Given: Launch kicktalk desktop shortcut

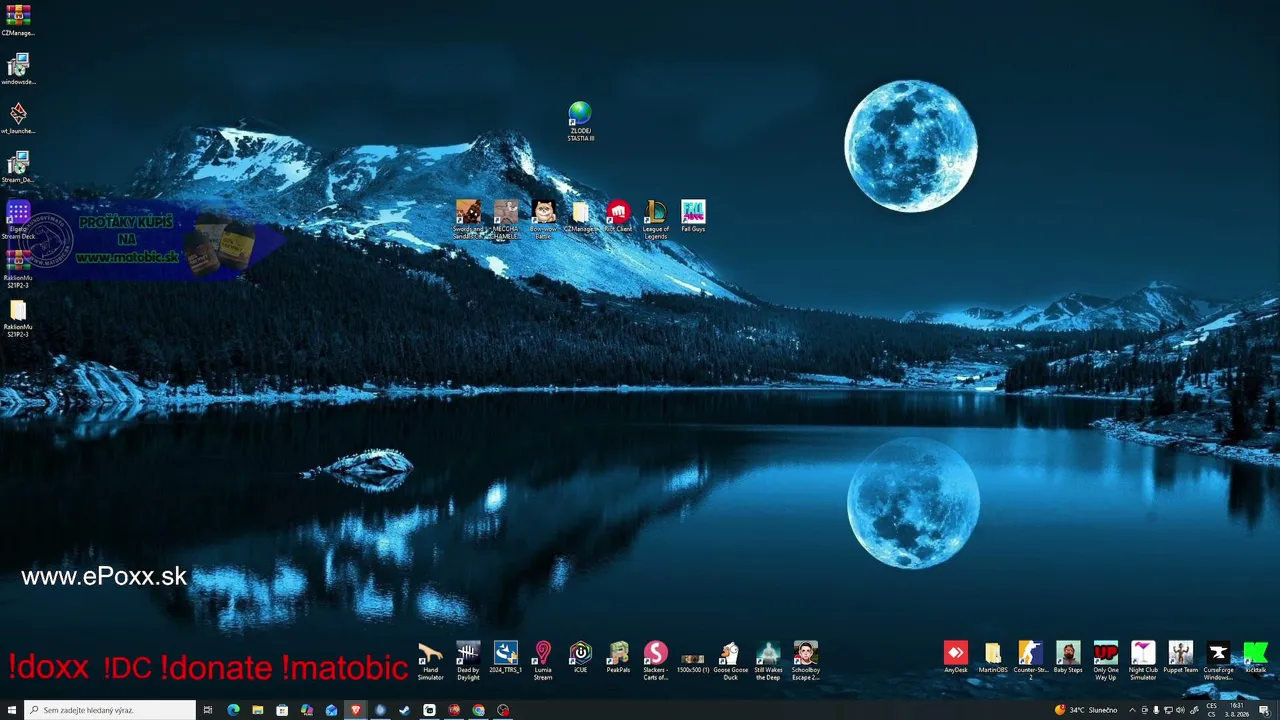Looking at the screenshot, I should 1255,658.
